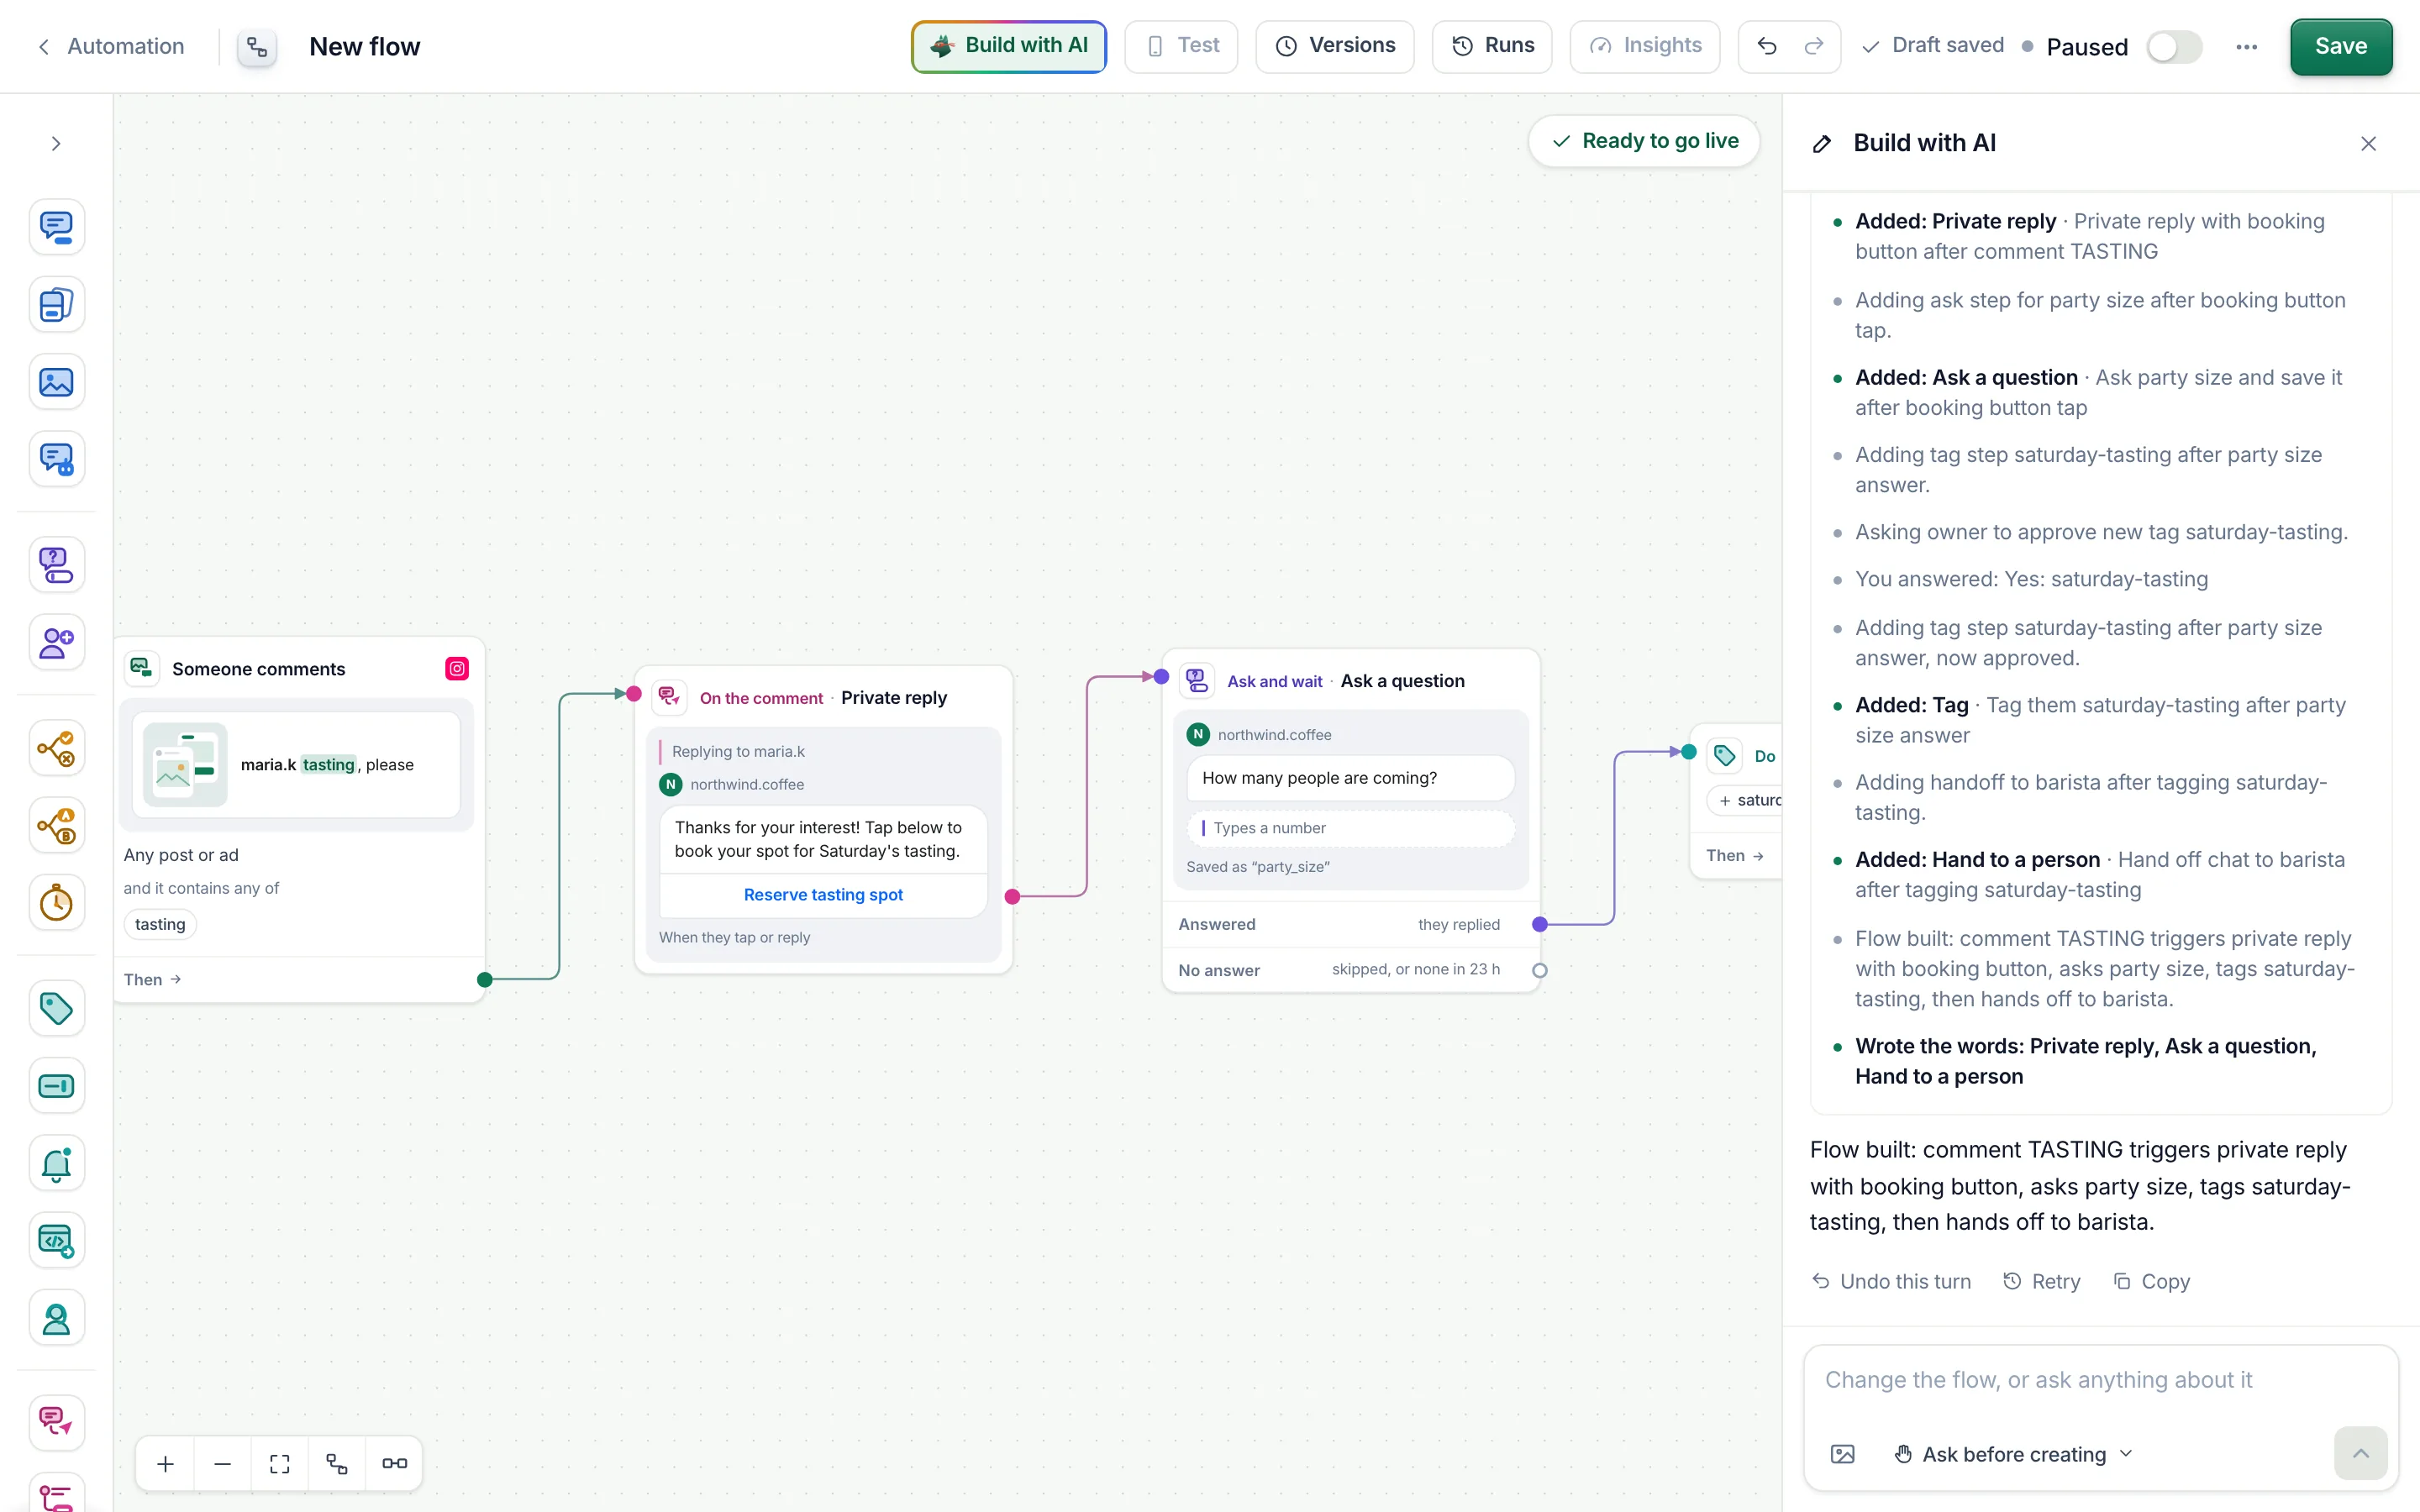Add a wait timer step
Image resolution: width=2420 pixels, height=1512 pixels.
56,903
